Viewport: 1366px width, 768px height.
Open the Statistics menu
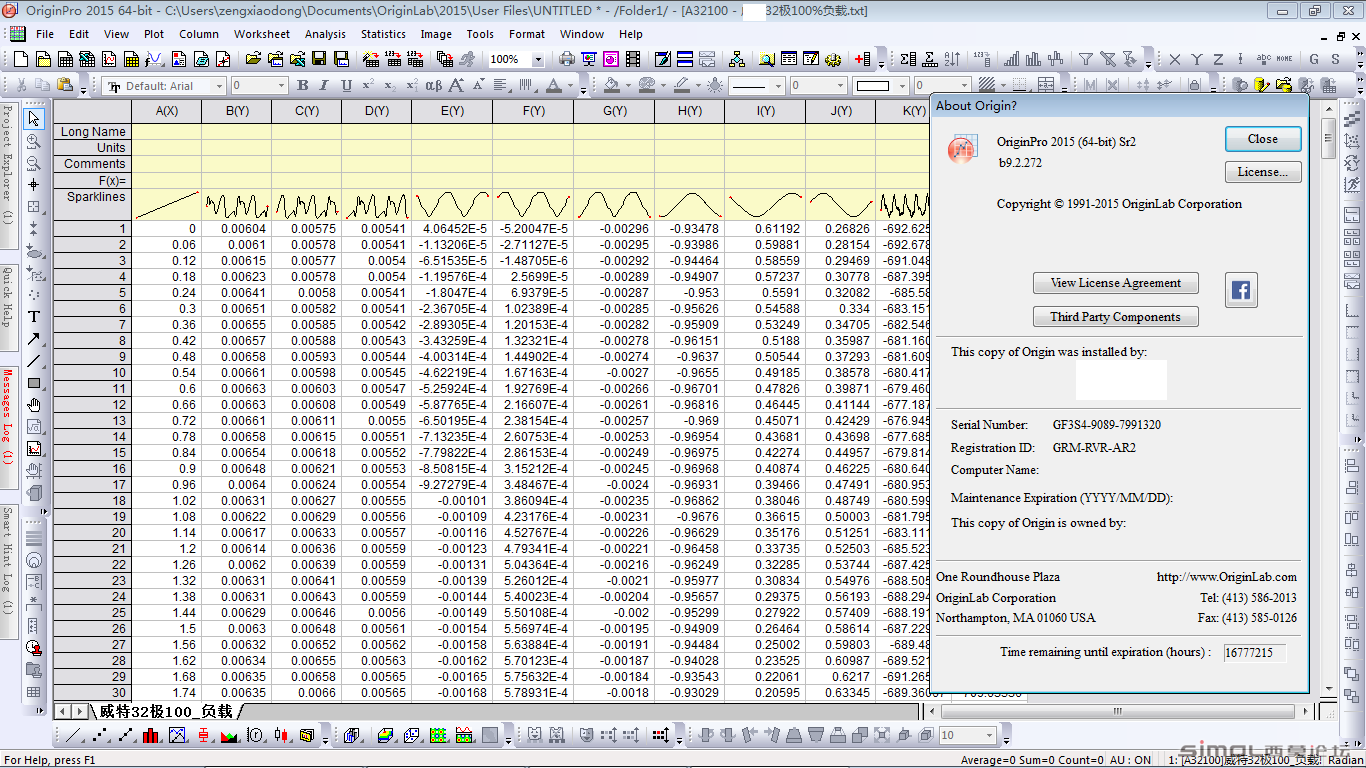point(383,34)
